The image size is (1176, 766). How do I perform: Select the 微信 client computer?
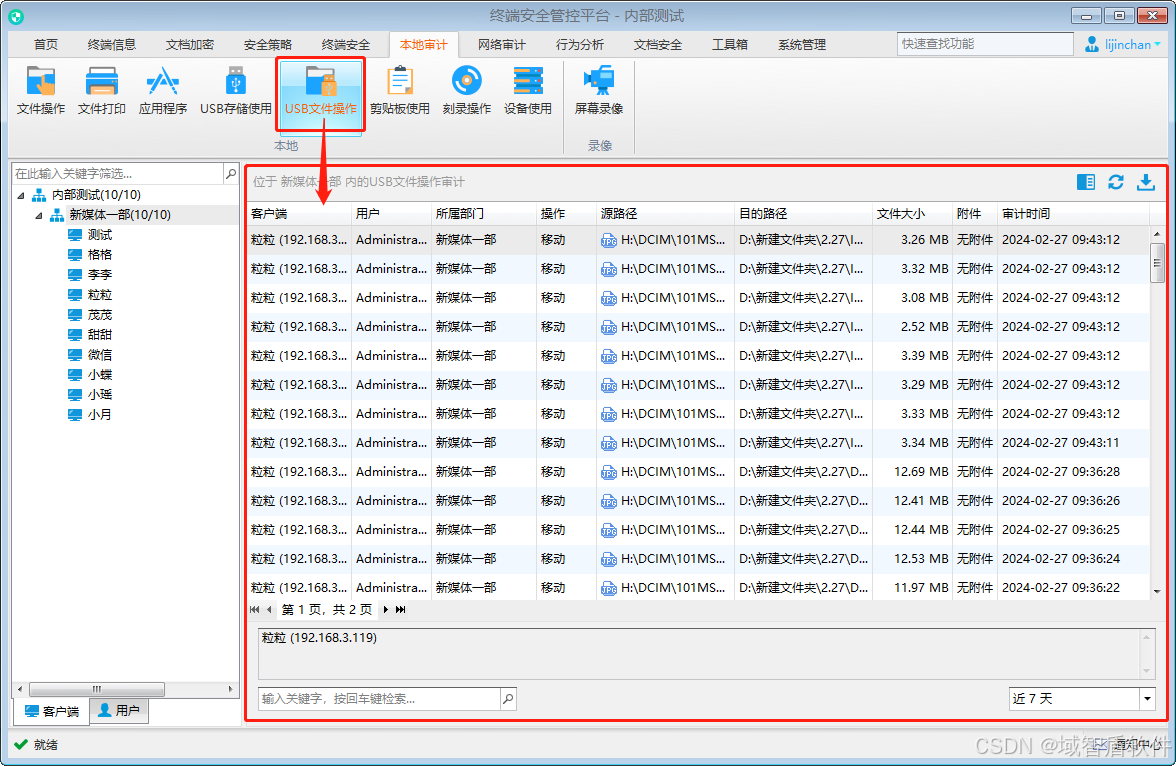[90, 354]
